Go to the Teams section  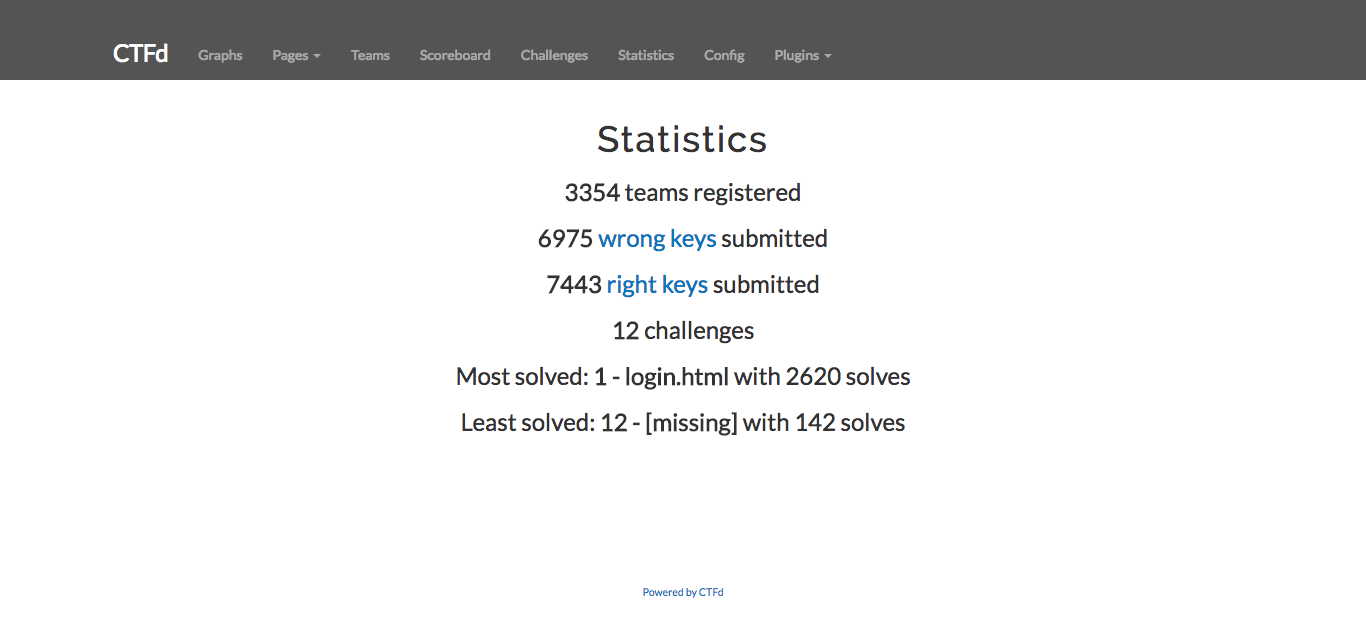(370, 55)
